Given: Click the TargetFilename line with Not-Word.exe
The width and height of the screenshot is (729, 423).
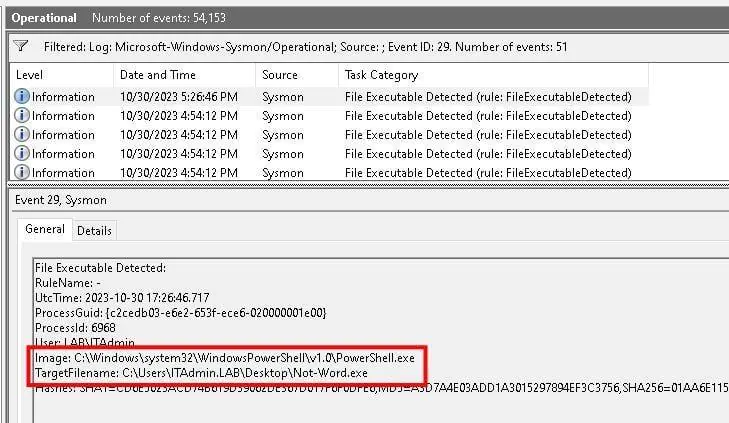Looking at the screenshot, I should pos(201,373).
